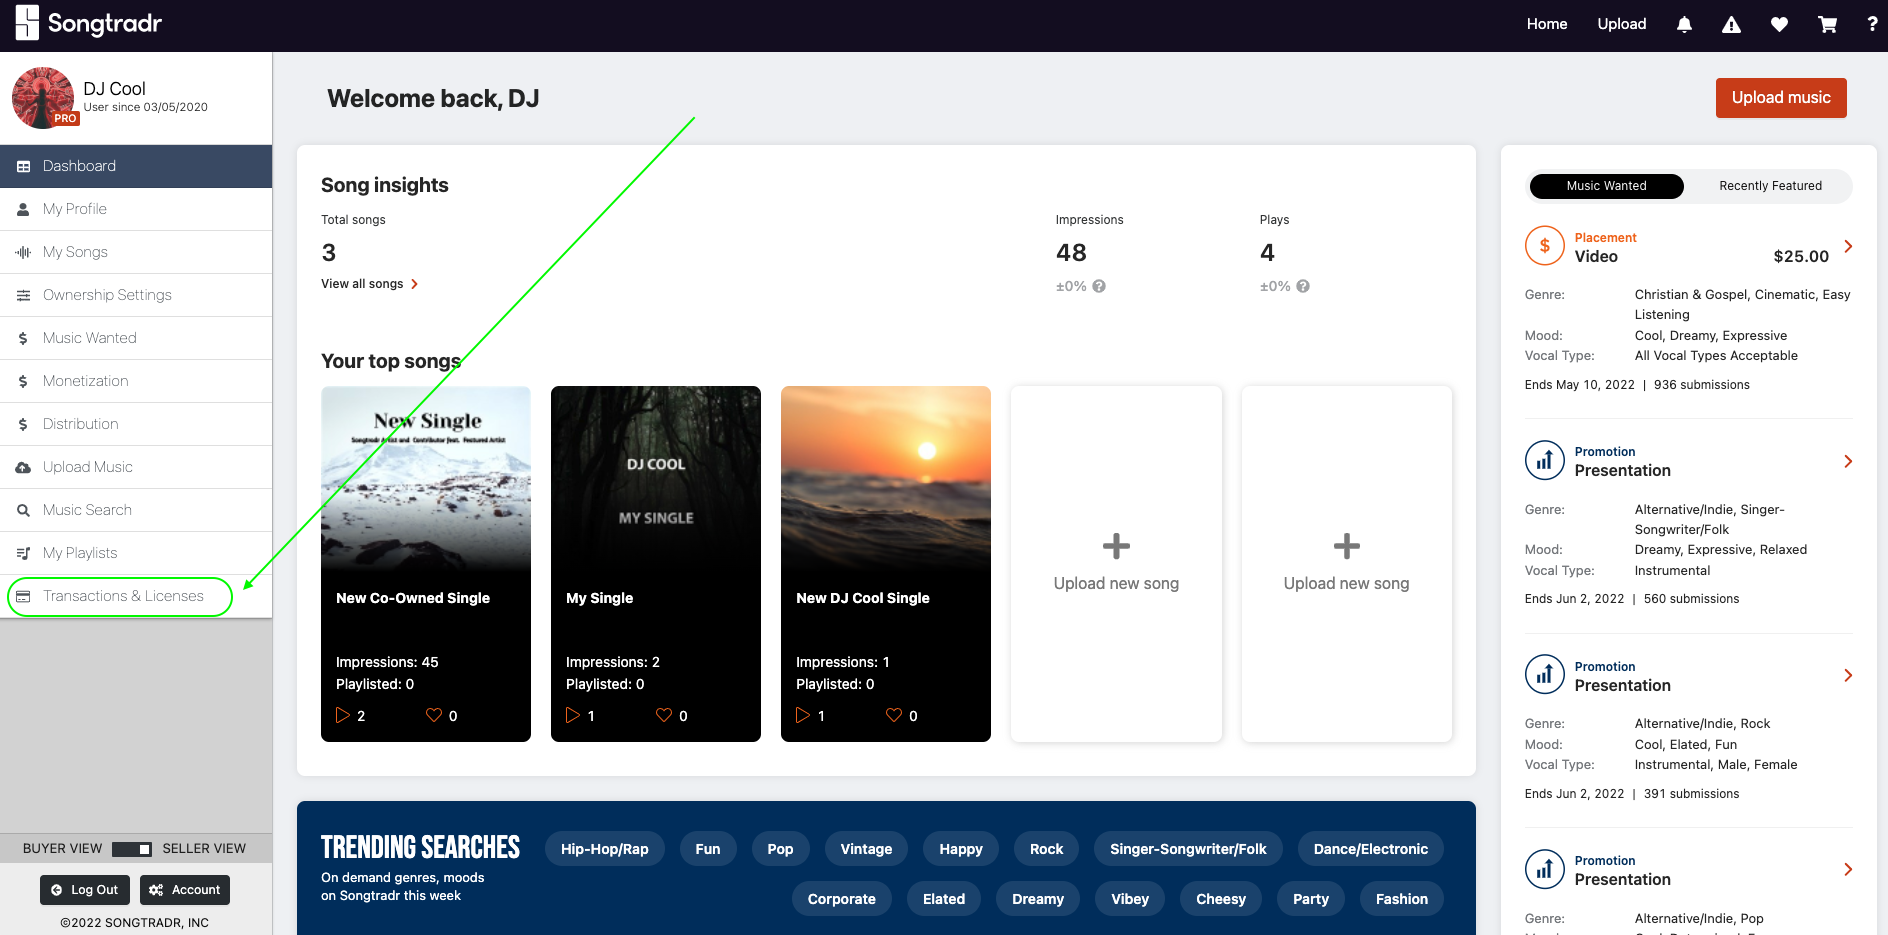
Task: Open Ownership Settings in the sidebar
Action: click(x=136, y=295)
